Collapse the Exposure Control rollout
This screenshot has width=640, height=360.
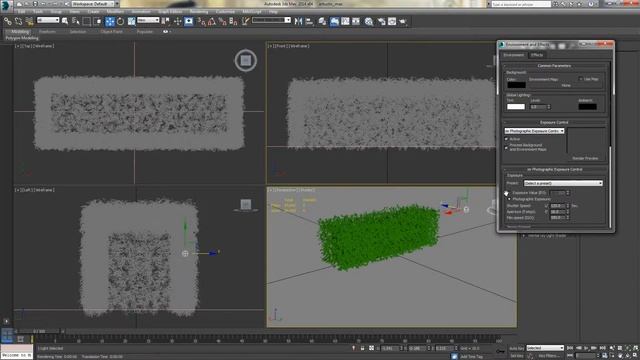[554, 122]
